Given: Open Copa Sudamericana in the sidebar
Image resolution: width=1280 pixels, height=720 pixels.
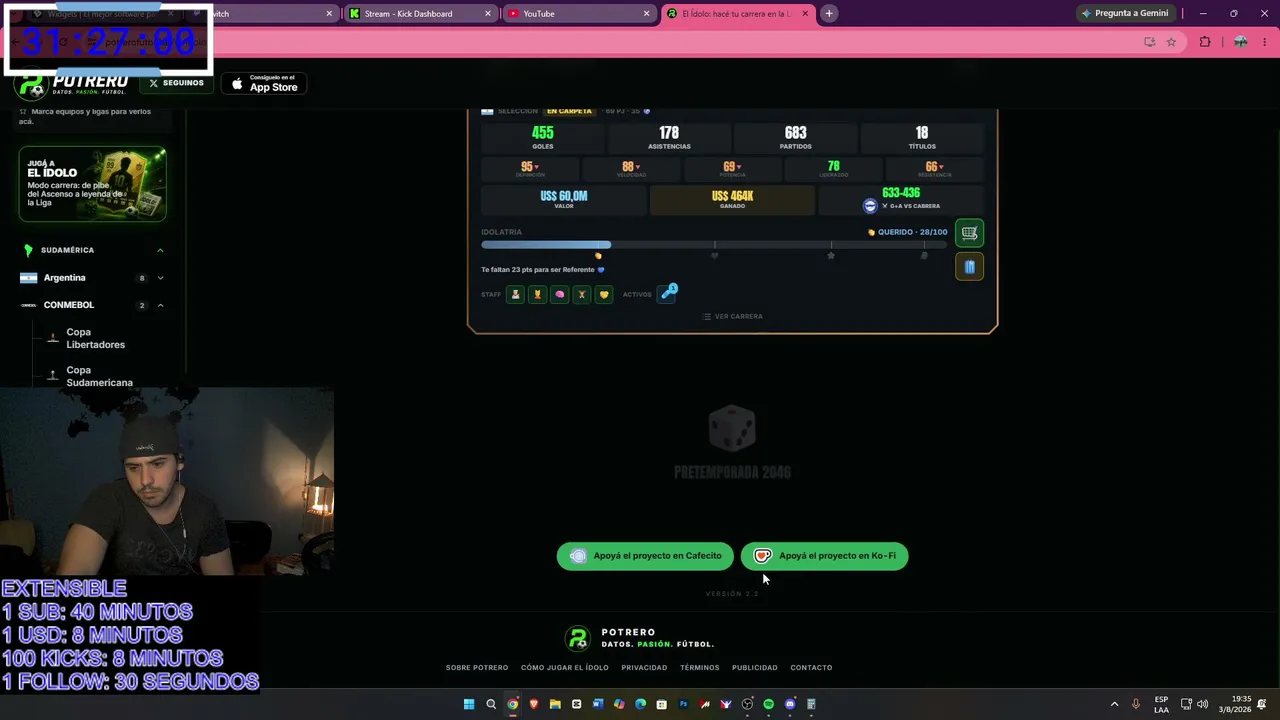Looking at the screenshot, I should click(99, 376).
